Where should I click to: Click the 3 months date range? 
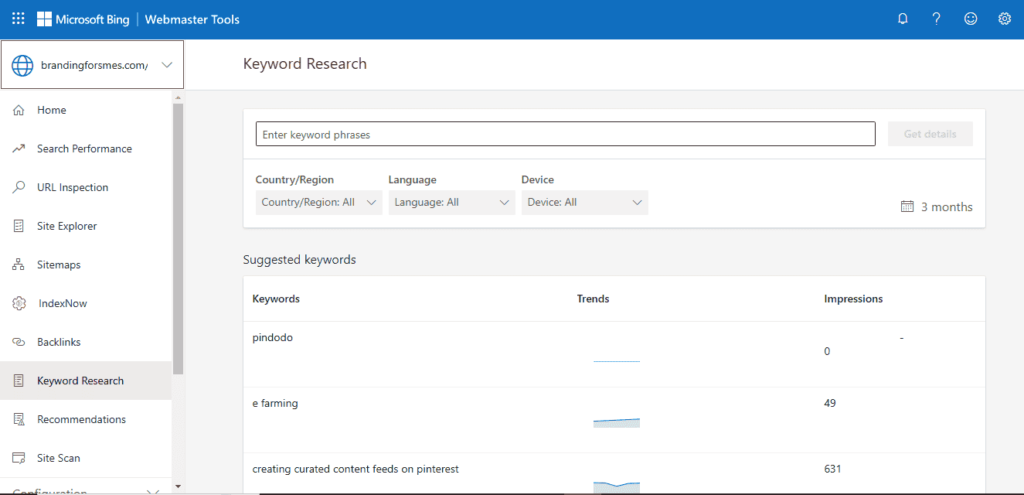946,207
